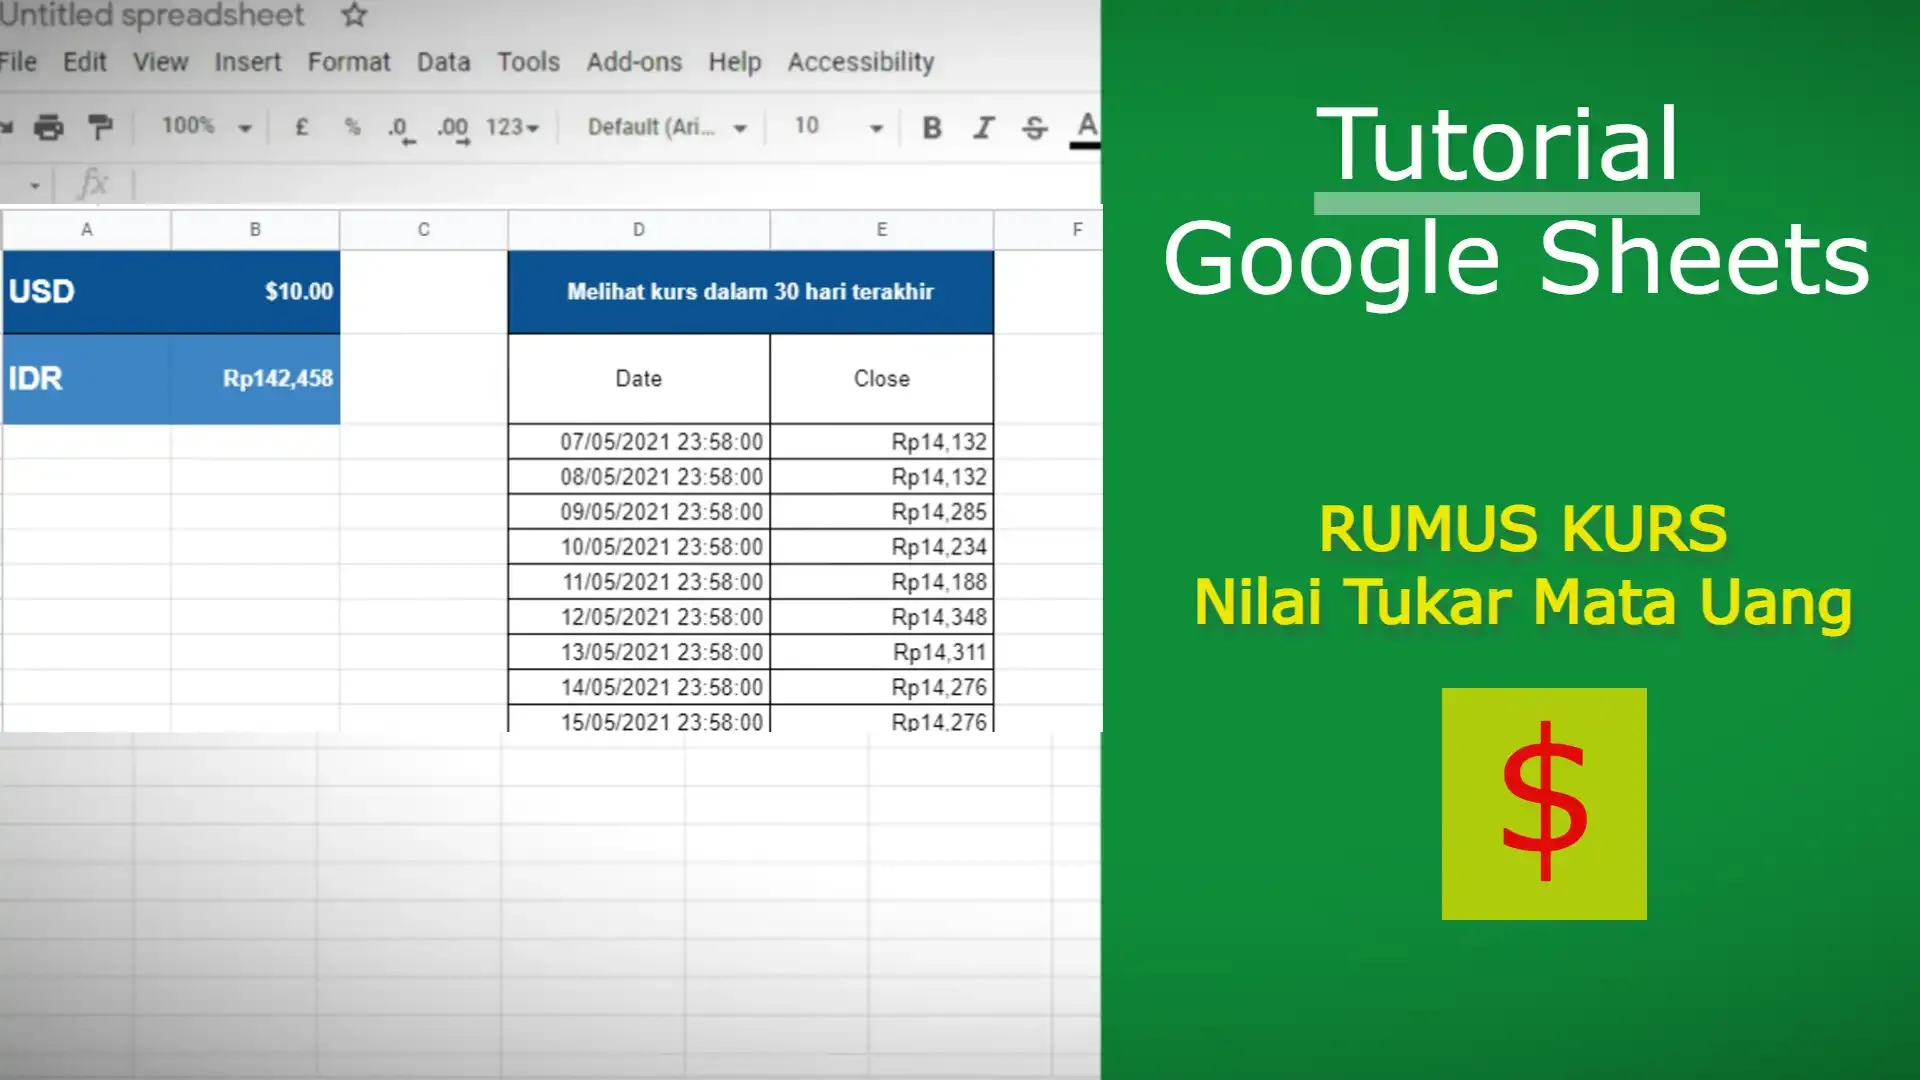Image resolution: width=1920 pixels, height=1080 pixels.
Task: Select cell 12/05/2021 23:58:00
Action: click(639, 617)
